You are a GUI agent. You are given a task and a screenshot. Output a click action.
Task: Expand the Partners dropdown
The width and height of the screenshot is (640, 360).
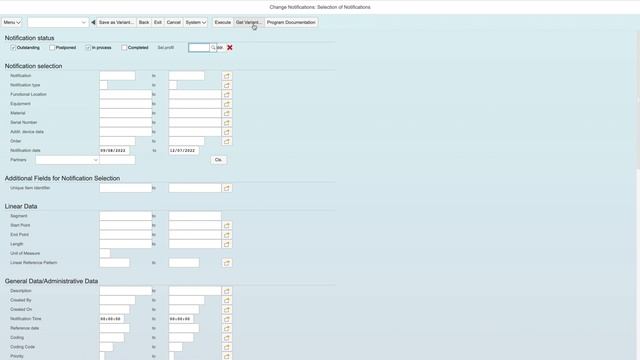coord(96,160)
